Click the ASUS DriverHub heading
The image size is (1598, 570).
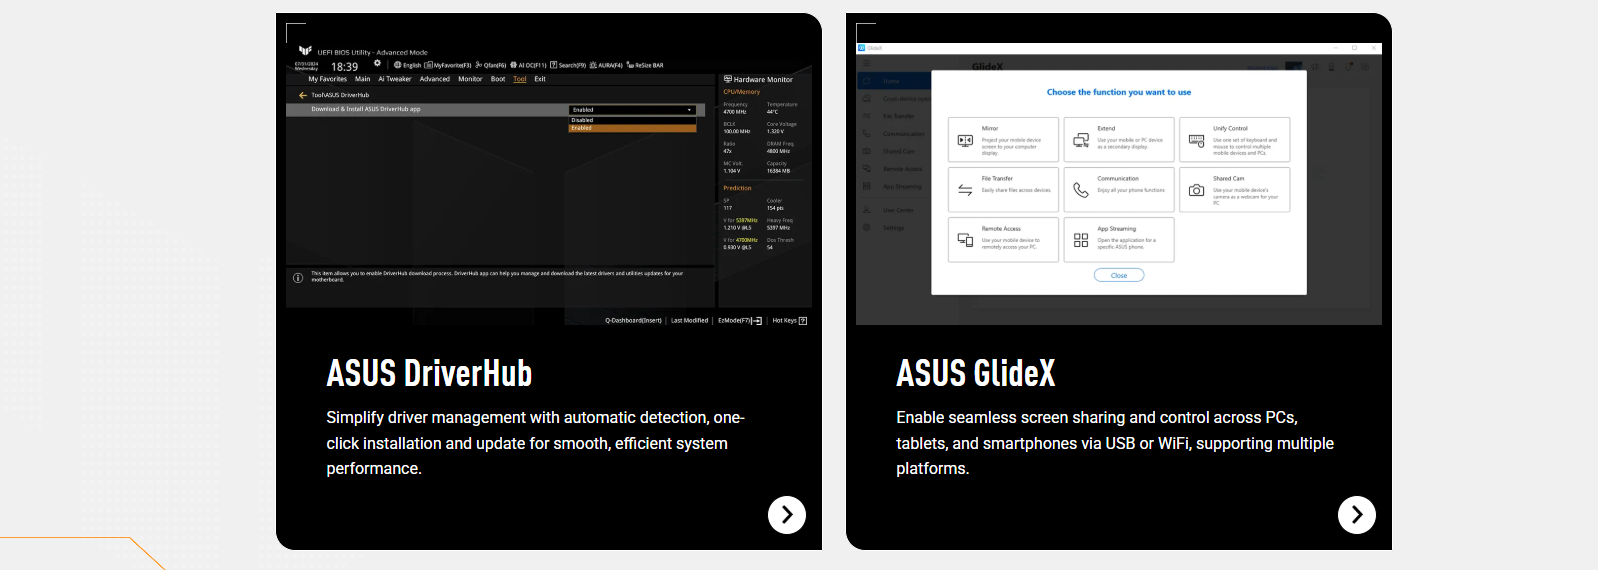[429, 374]
